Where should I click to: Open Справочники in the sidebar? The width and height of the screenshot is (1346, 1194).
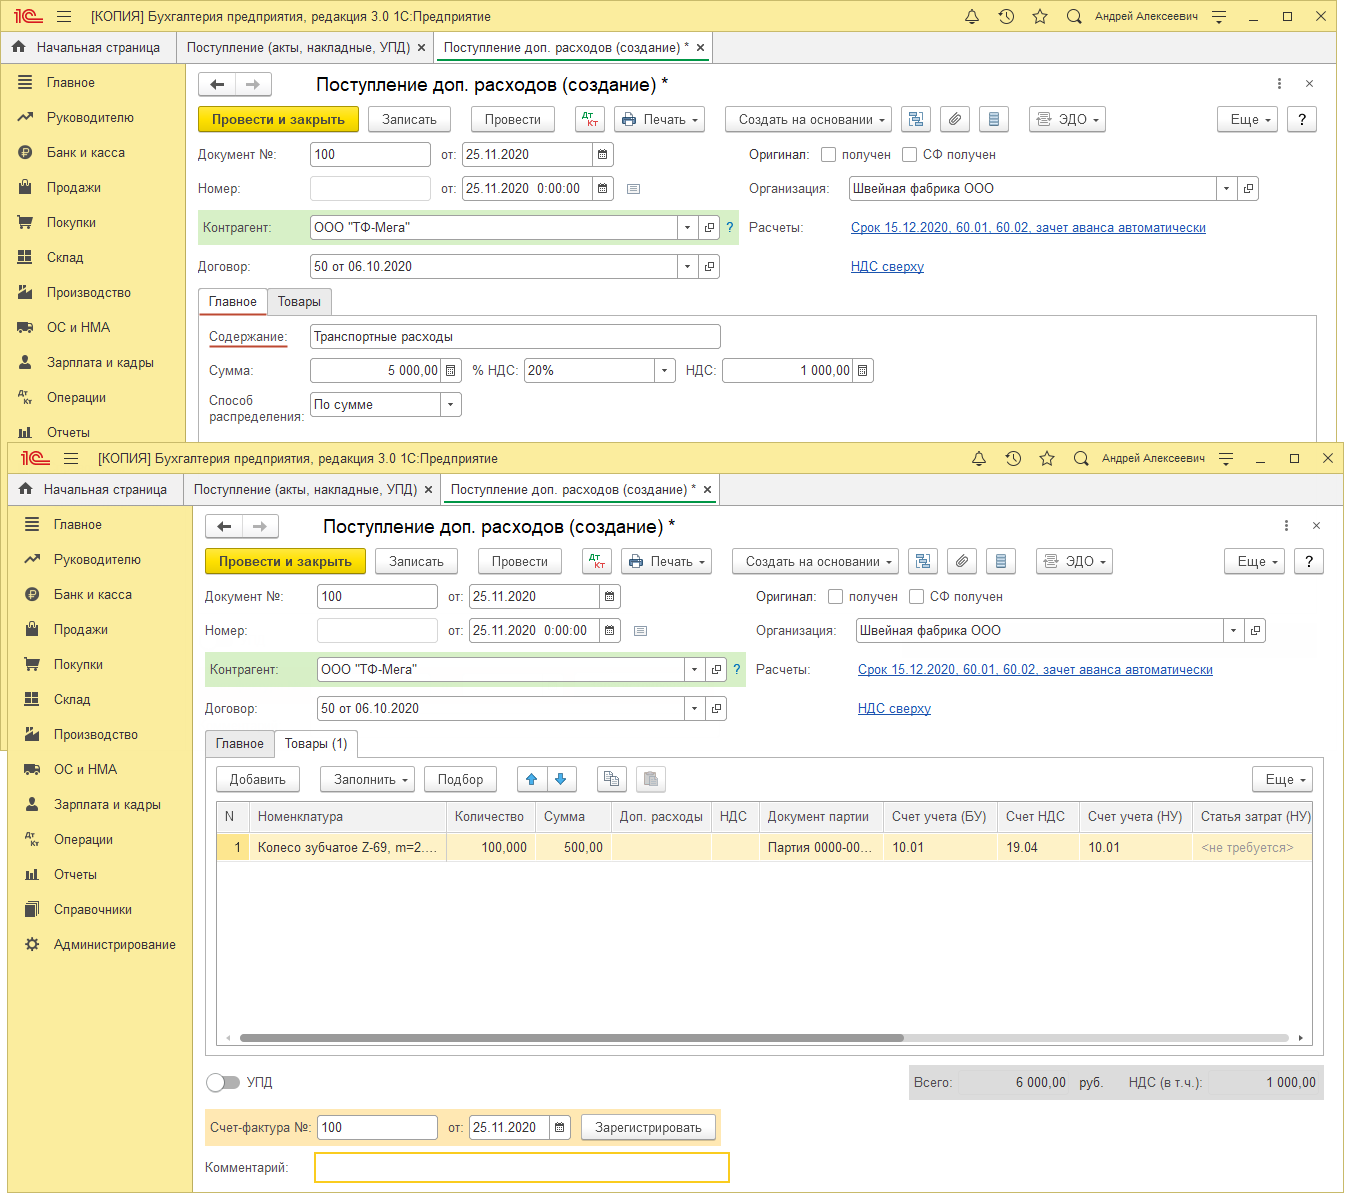coord(92,910)
